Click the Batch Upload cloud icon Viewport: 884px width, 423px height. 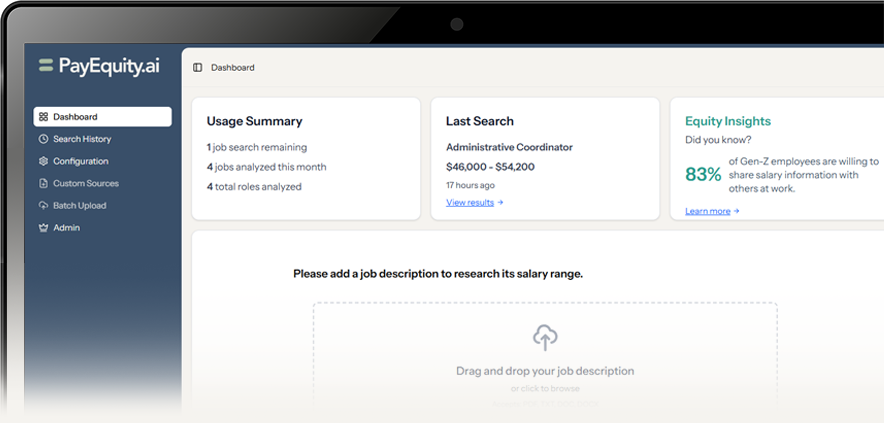43,205
